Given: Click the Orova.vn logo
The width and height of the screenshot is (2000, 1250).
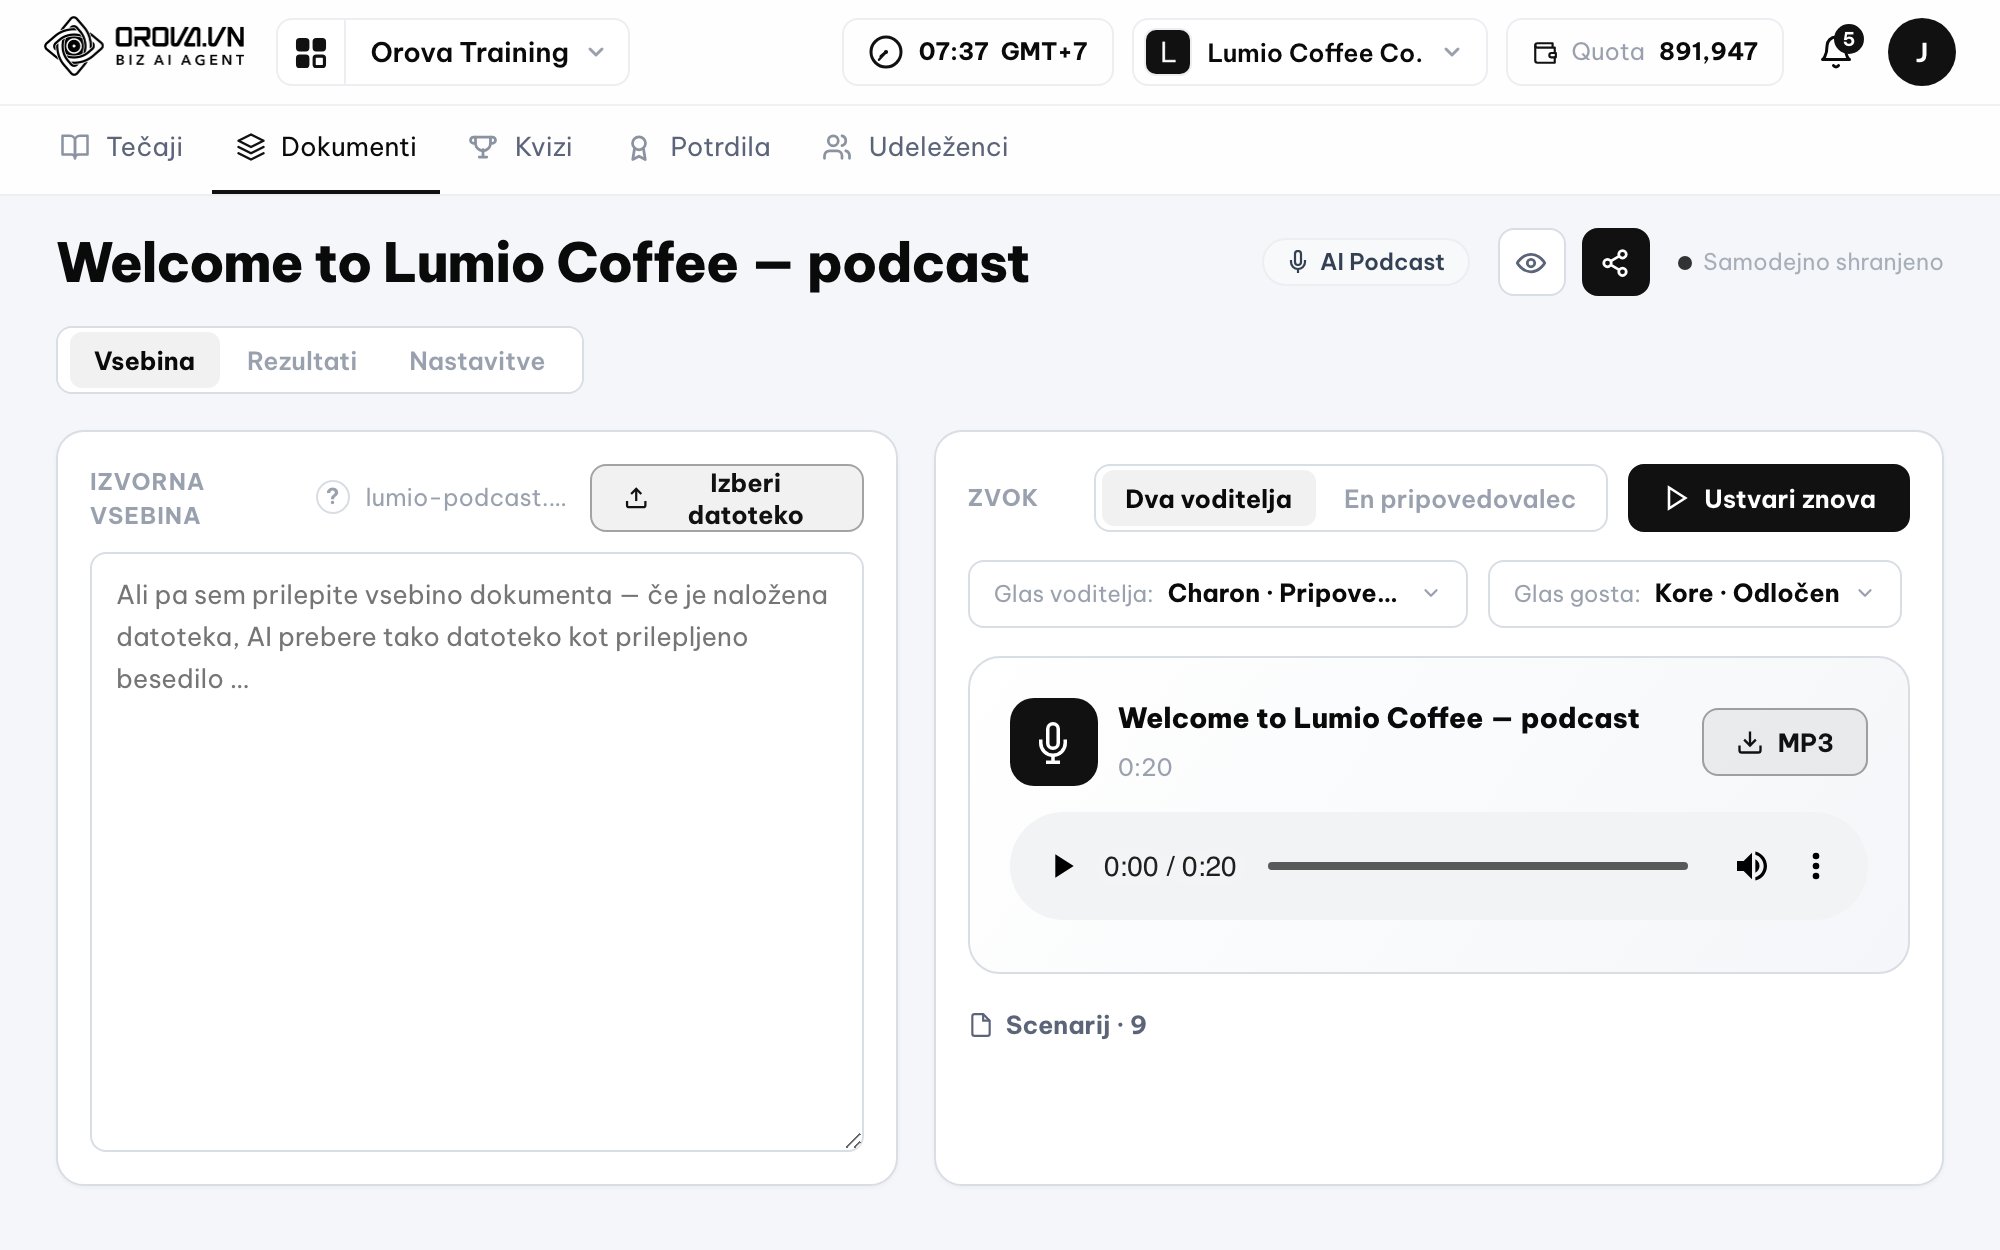Looking at the screenshot, I should pyautogui.click(x=144, y=47).
